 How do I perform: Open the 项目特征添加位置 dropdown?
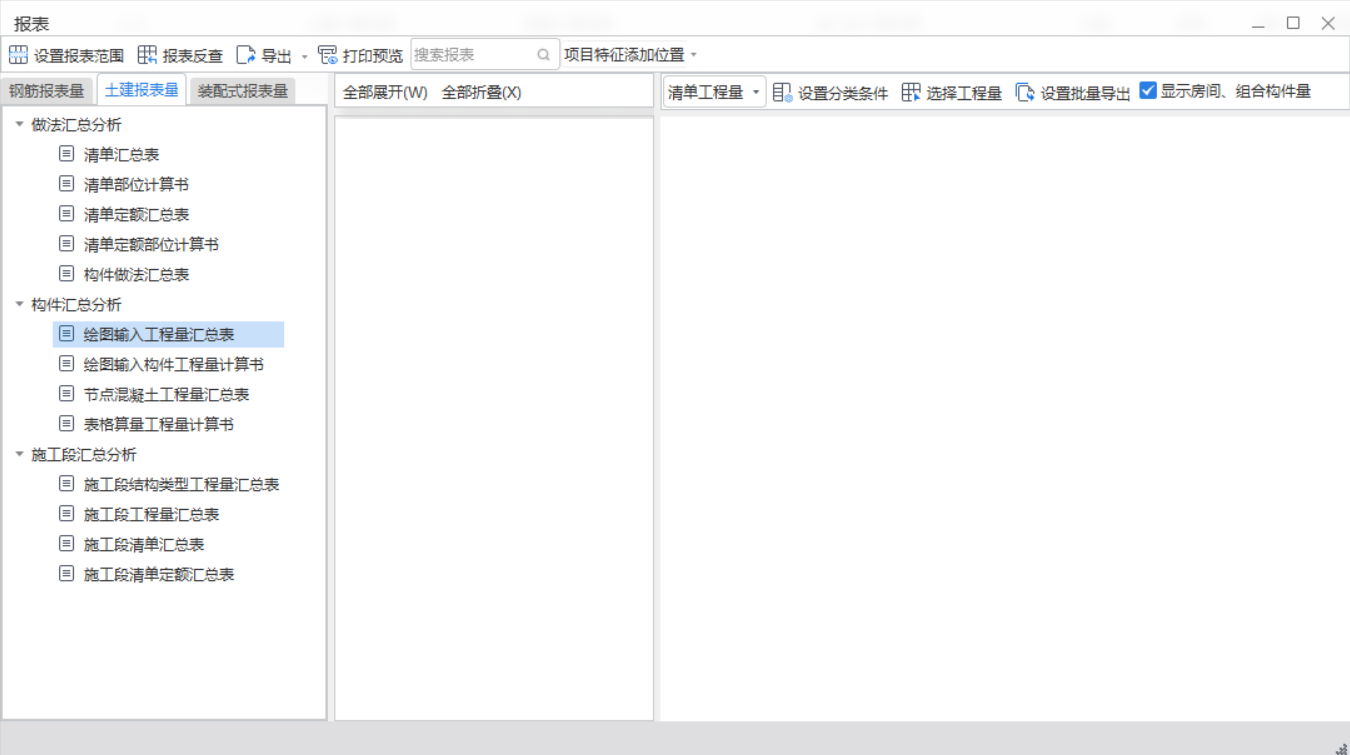click(x=630, y=55)
